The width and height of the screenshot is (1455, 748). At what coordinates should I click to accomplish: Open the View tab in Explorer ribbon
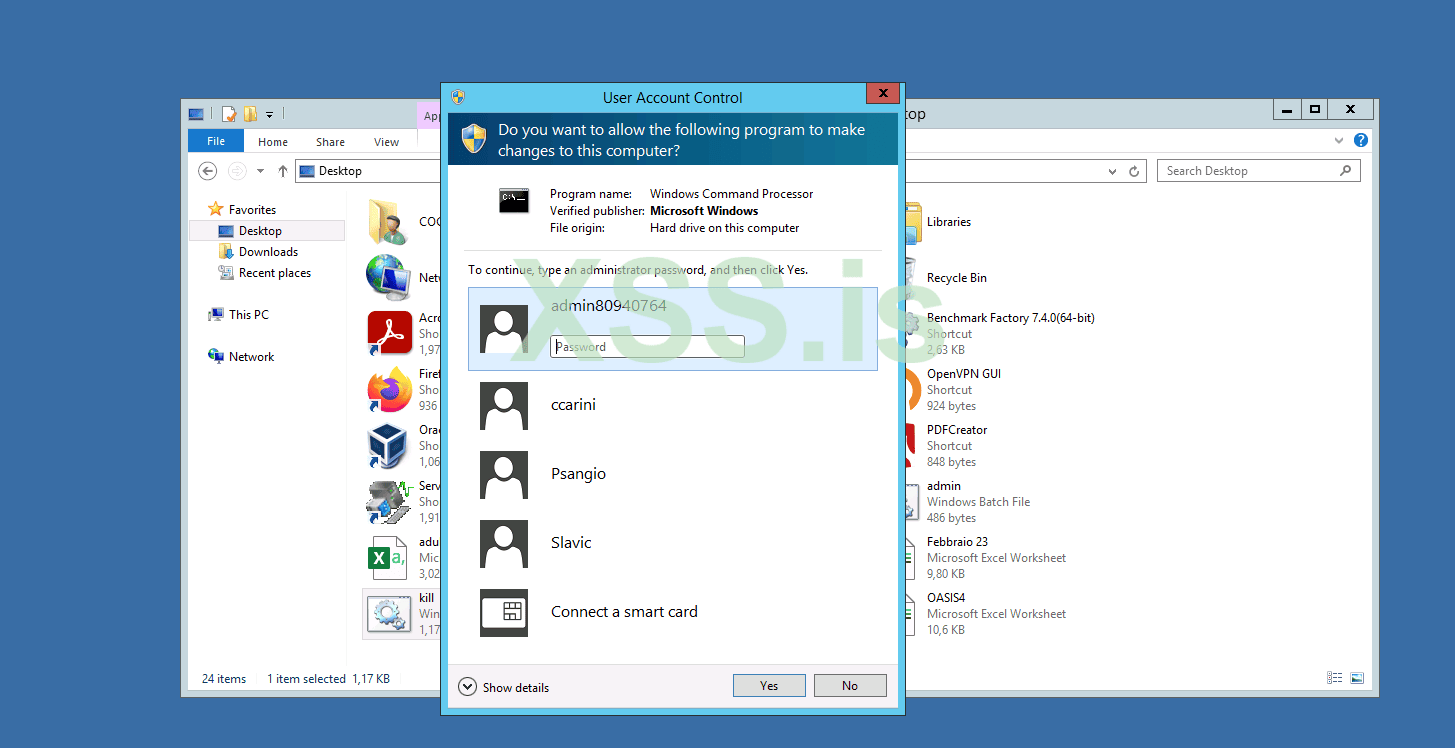coord(386,142)
